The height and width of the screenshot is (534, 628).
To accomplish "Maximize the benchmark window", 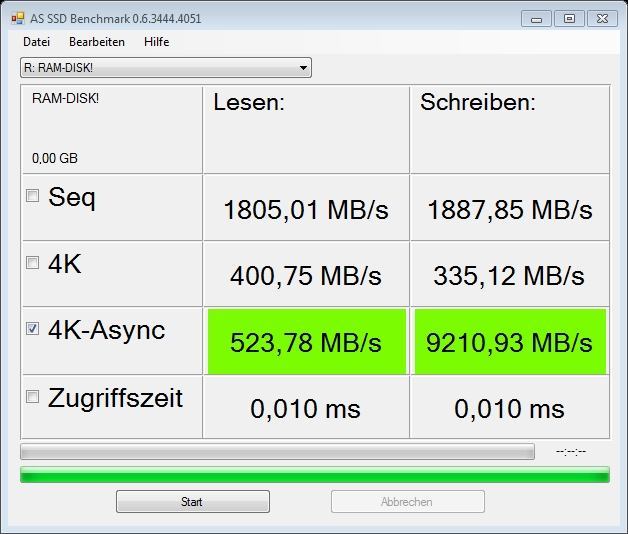I will pos(569,19).
